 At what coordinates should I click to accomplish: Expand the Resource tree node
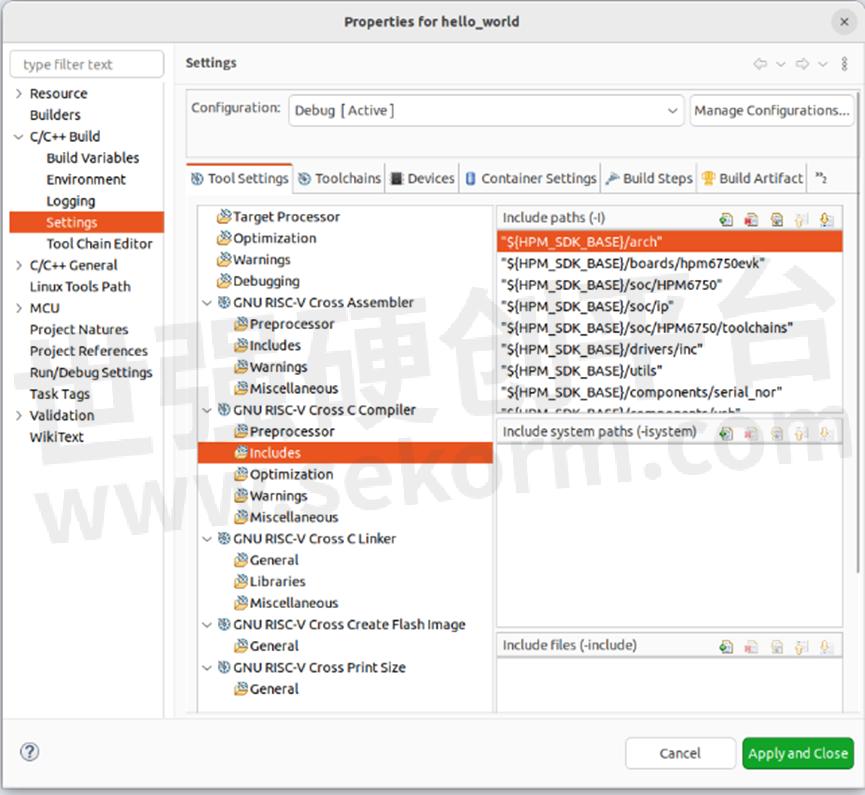point(19,94)
